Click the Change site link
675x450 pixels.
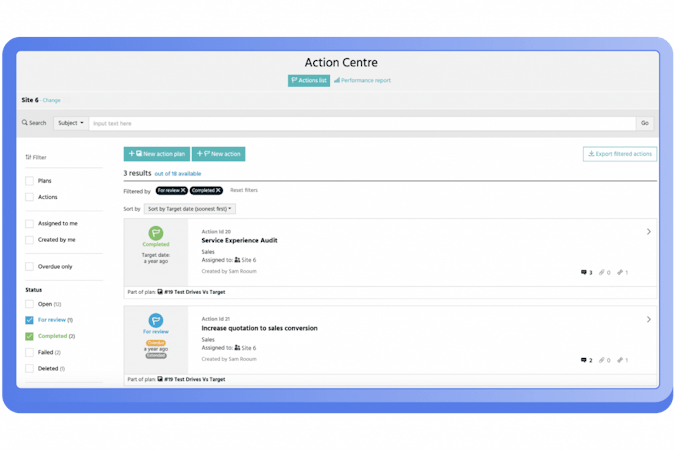(52, 100)
